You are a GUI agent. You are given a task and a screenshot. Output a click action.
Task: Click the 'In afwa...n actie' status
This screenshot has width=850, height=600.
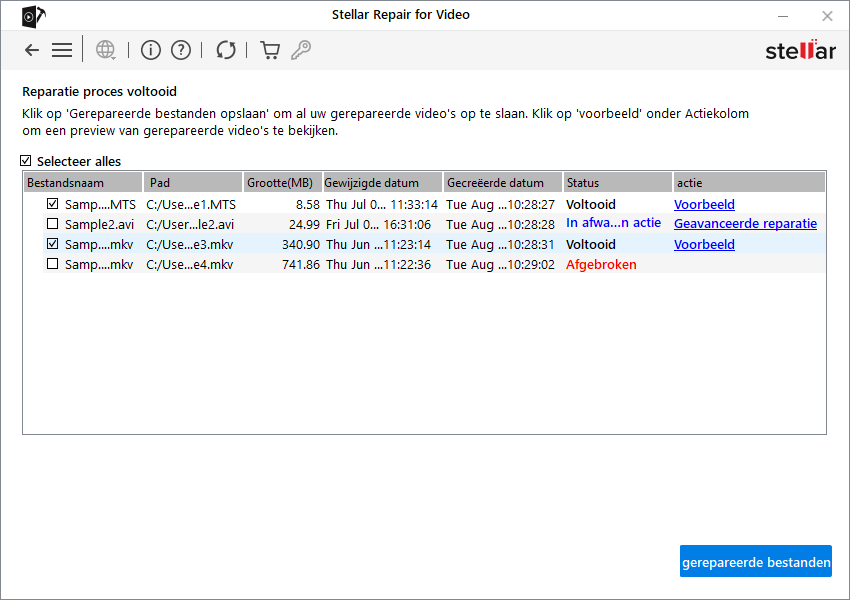[x=613, y=223]
